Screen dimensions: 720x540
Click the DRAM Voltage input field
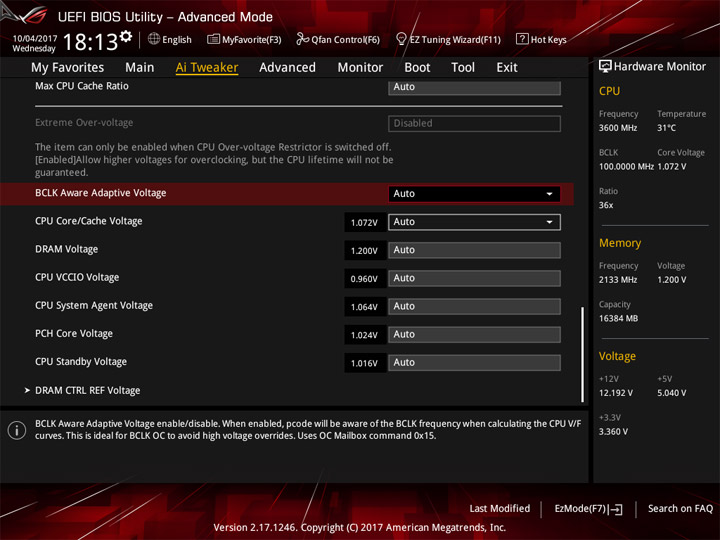coord(474,250)
